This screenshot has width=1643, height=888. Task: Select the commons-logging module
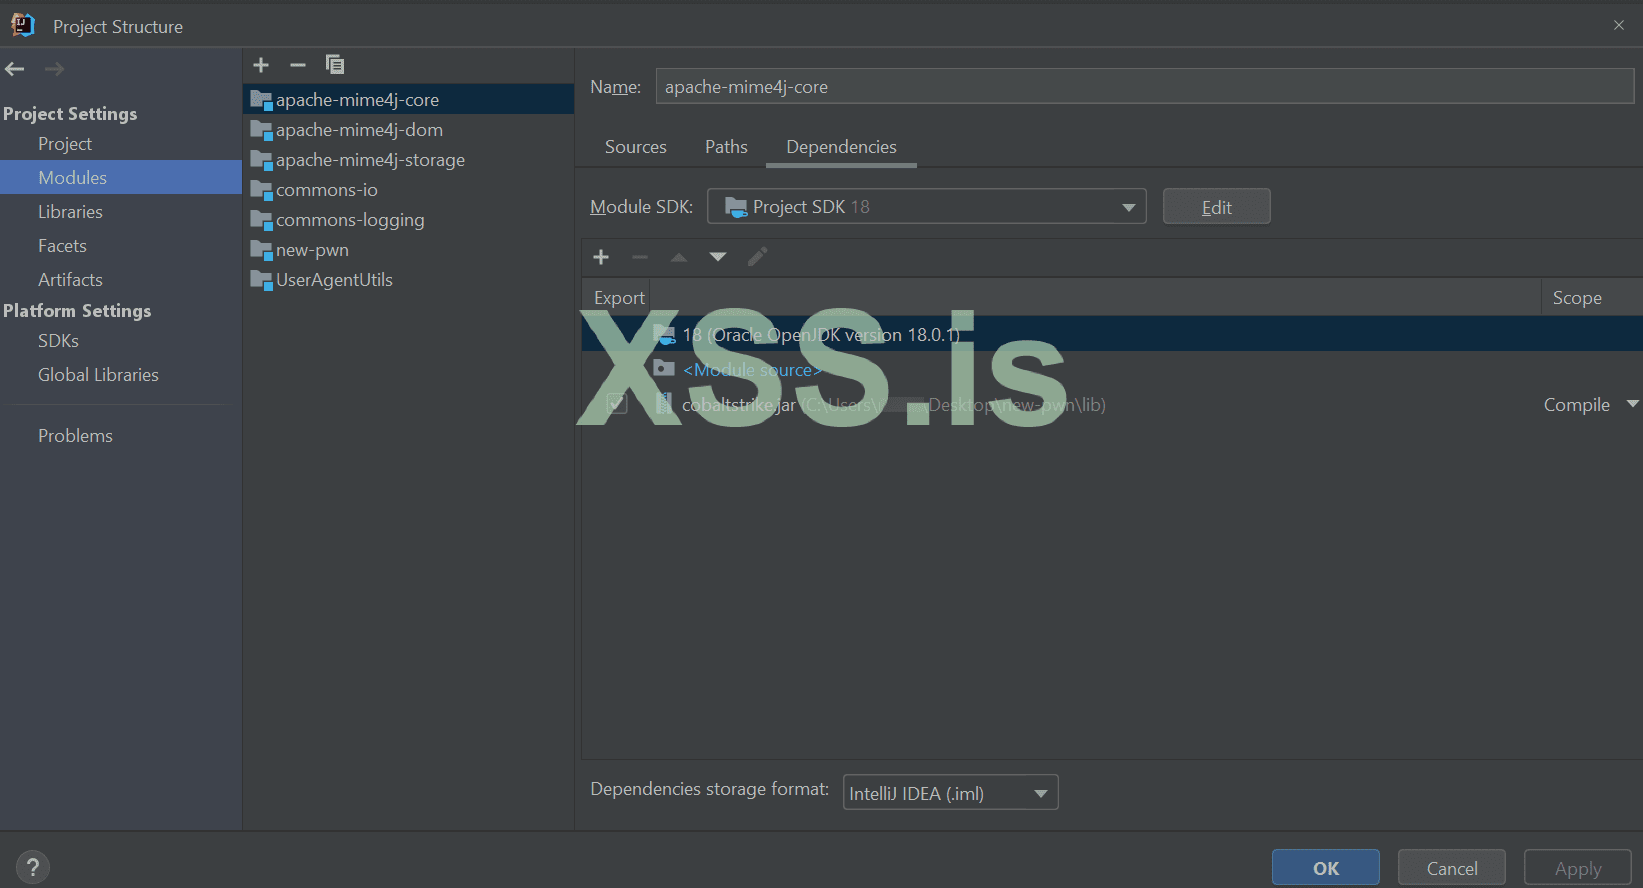click(409, 220)
